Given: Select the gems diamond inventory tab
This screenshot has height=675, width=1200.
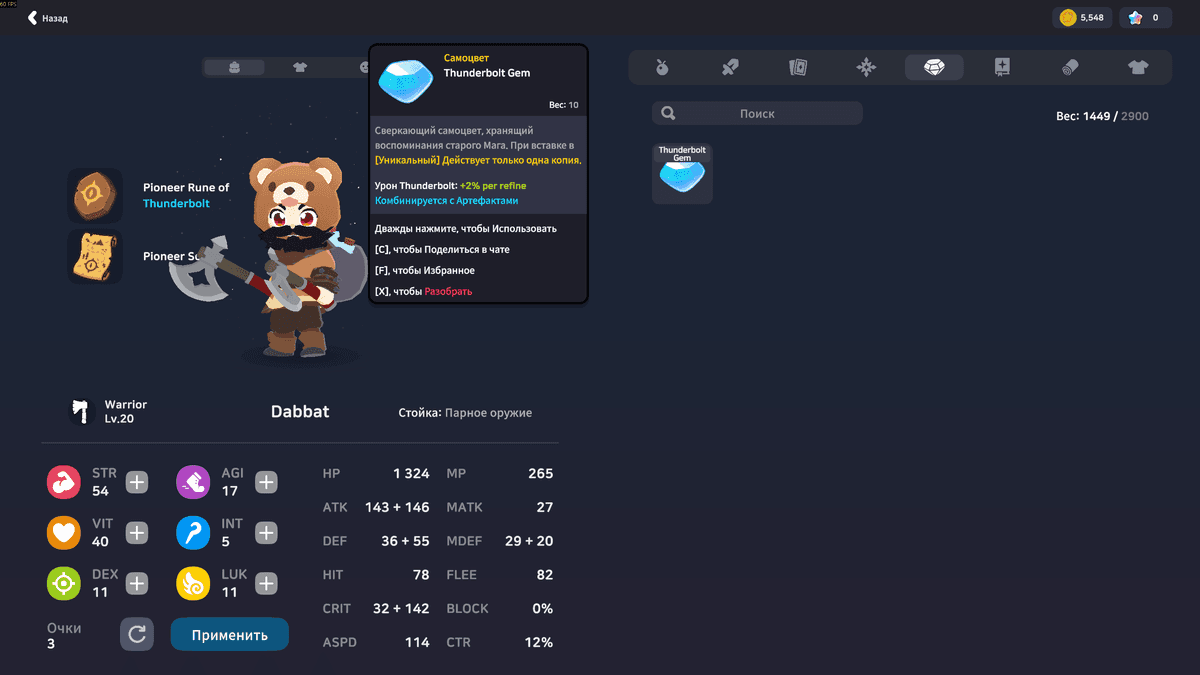Looking at the screenshot, I should click(934, 67).
